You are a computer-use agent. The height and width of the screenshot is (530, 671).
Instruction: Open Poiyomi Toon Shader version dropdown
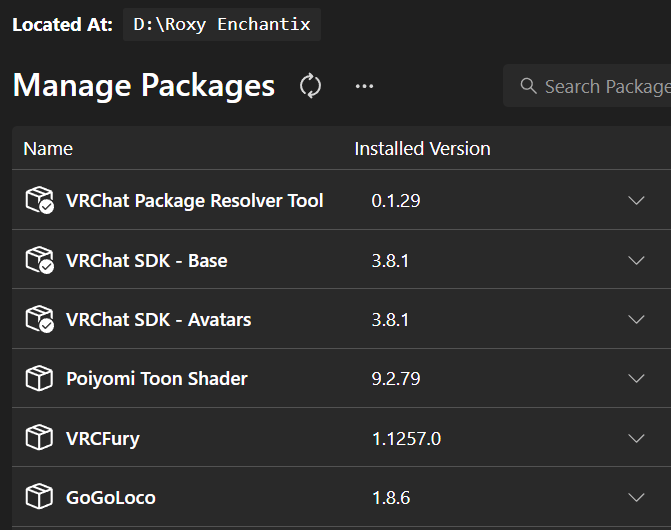pyautogui.click(x=636, y=379)
